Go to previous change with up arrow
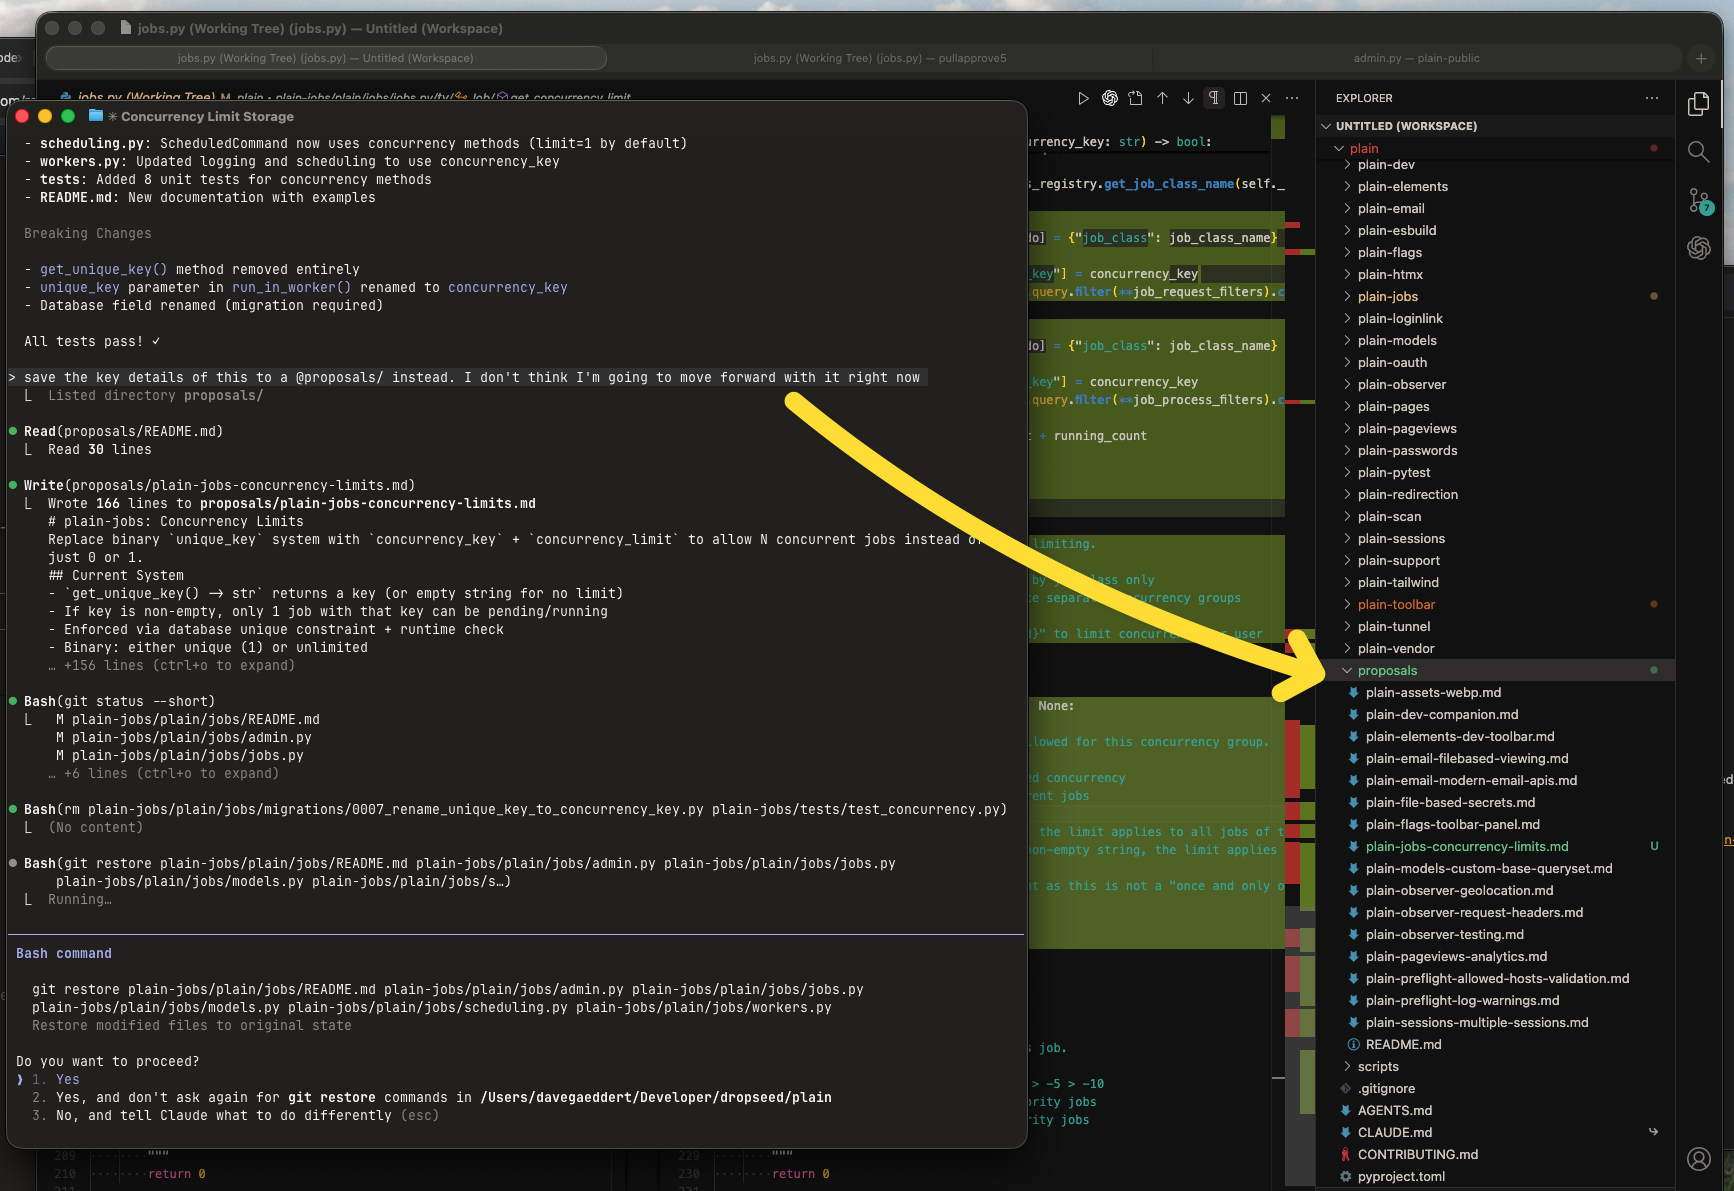Screen dimensions: 1734x1191 1162,98
